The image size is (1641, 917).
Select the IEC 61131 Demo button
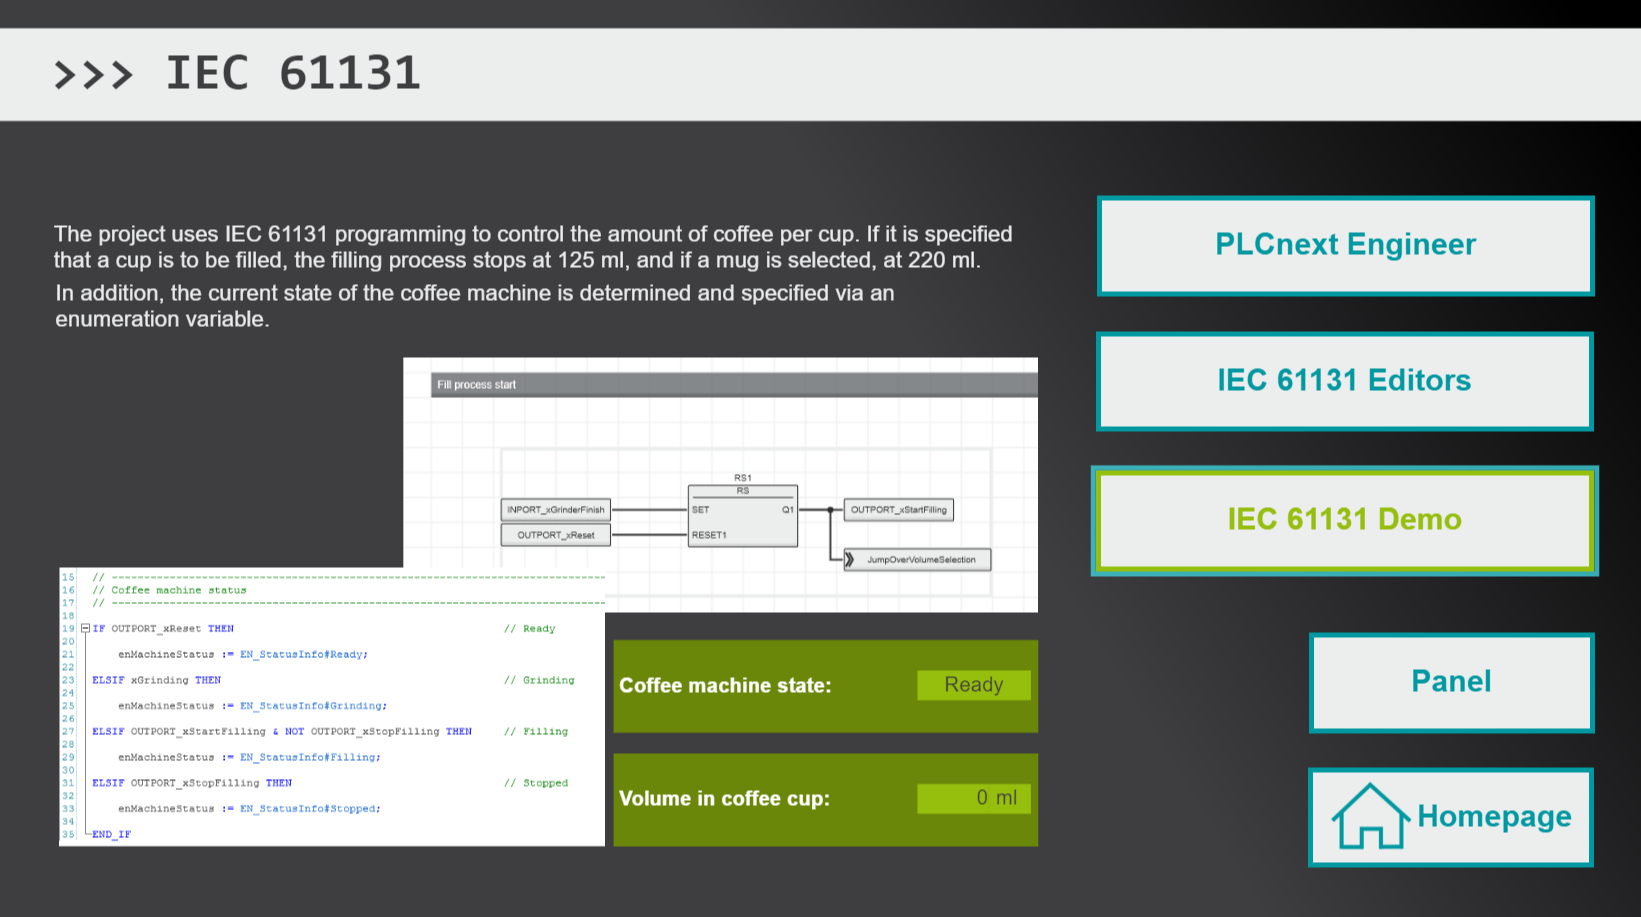point(1344,520)
